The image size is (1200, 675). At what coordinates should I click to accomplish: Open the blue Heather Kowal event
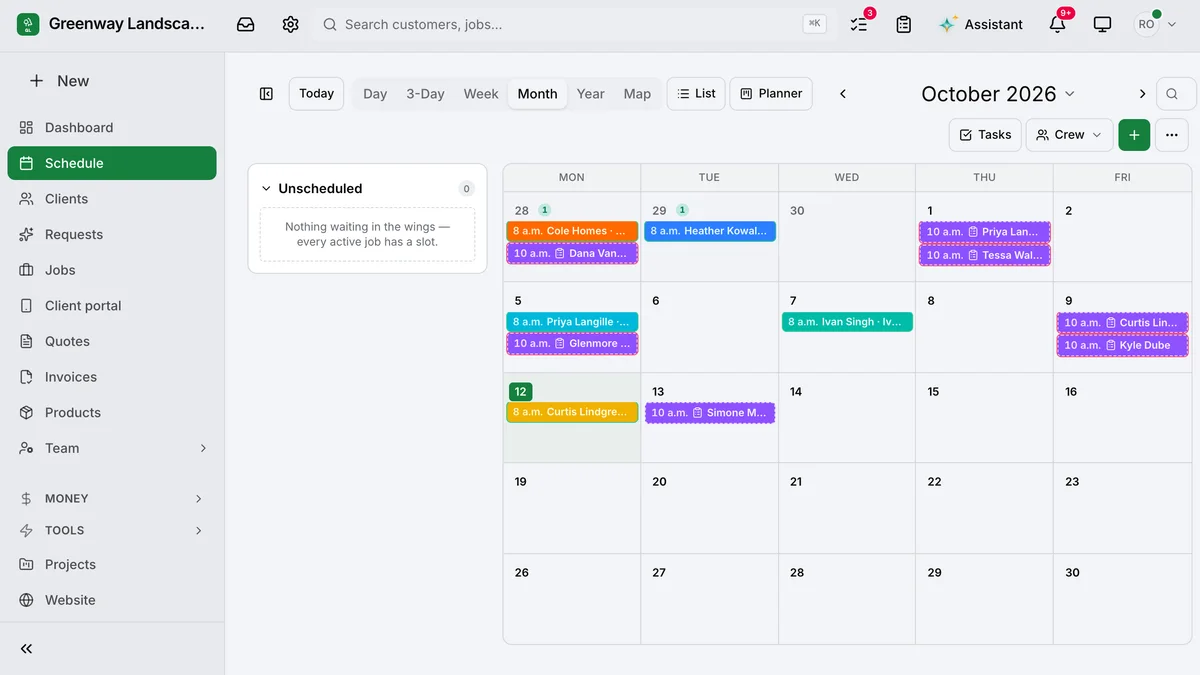click(x=710, y=231)
